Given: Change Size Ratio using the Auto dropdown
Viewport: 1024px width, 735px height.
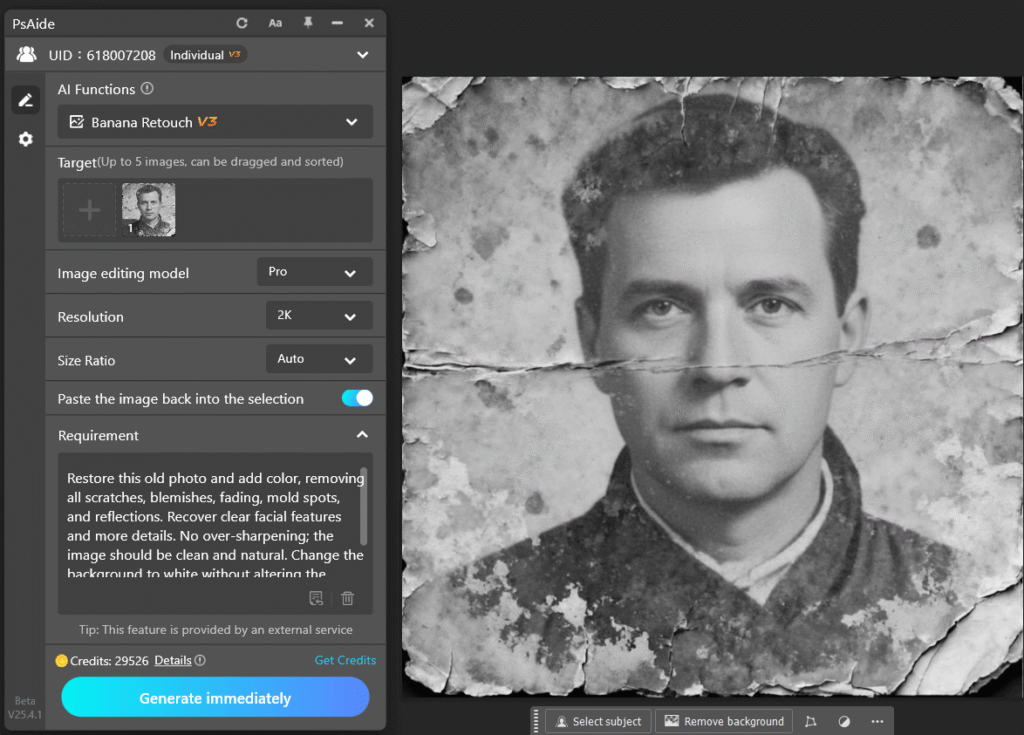Looking at the screenshot, I should 318,359.
